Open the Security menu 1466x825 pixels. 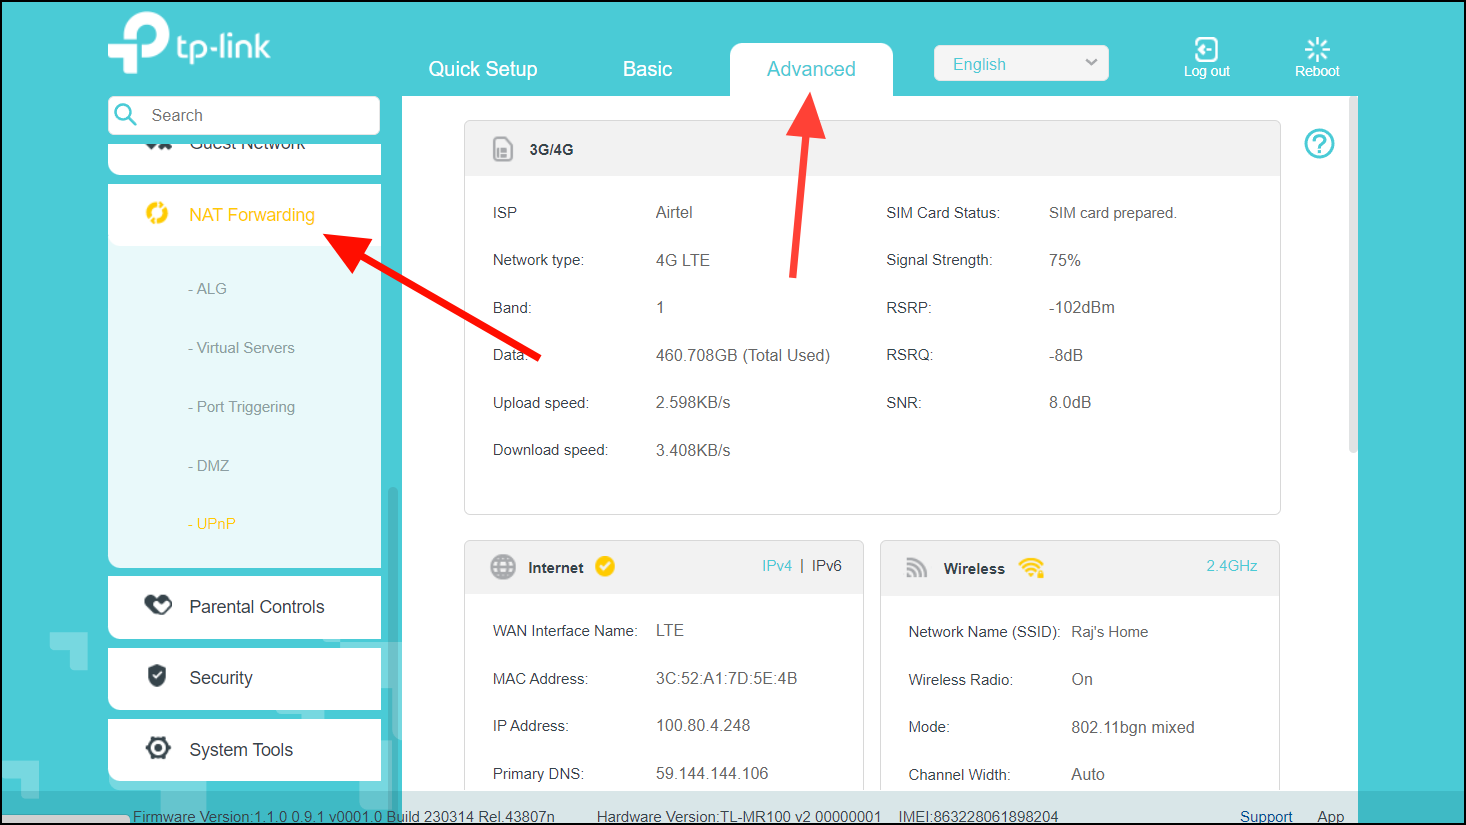(244, 678)
